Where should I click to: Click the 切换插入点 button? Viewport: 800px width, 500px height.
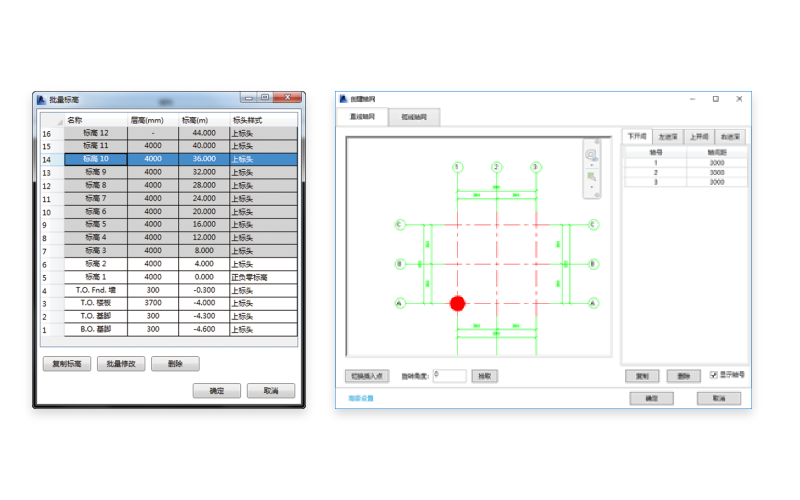pos(367,376)
